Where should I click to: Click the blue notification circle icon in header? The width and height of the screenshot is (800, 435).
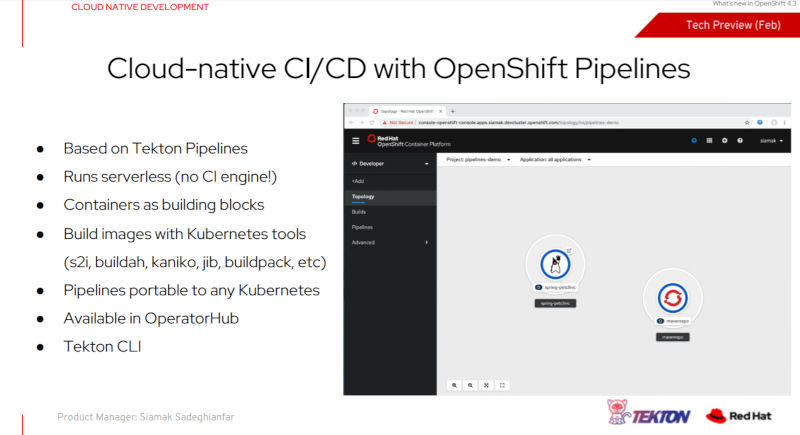[x=694, y=140]
